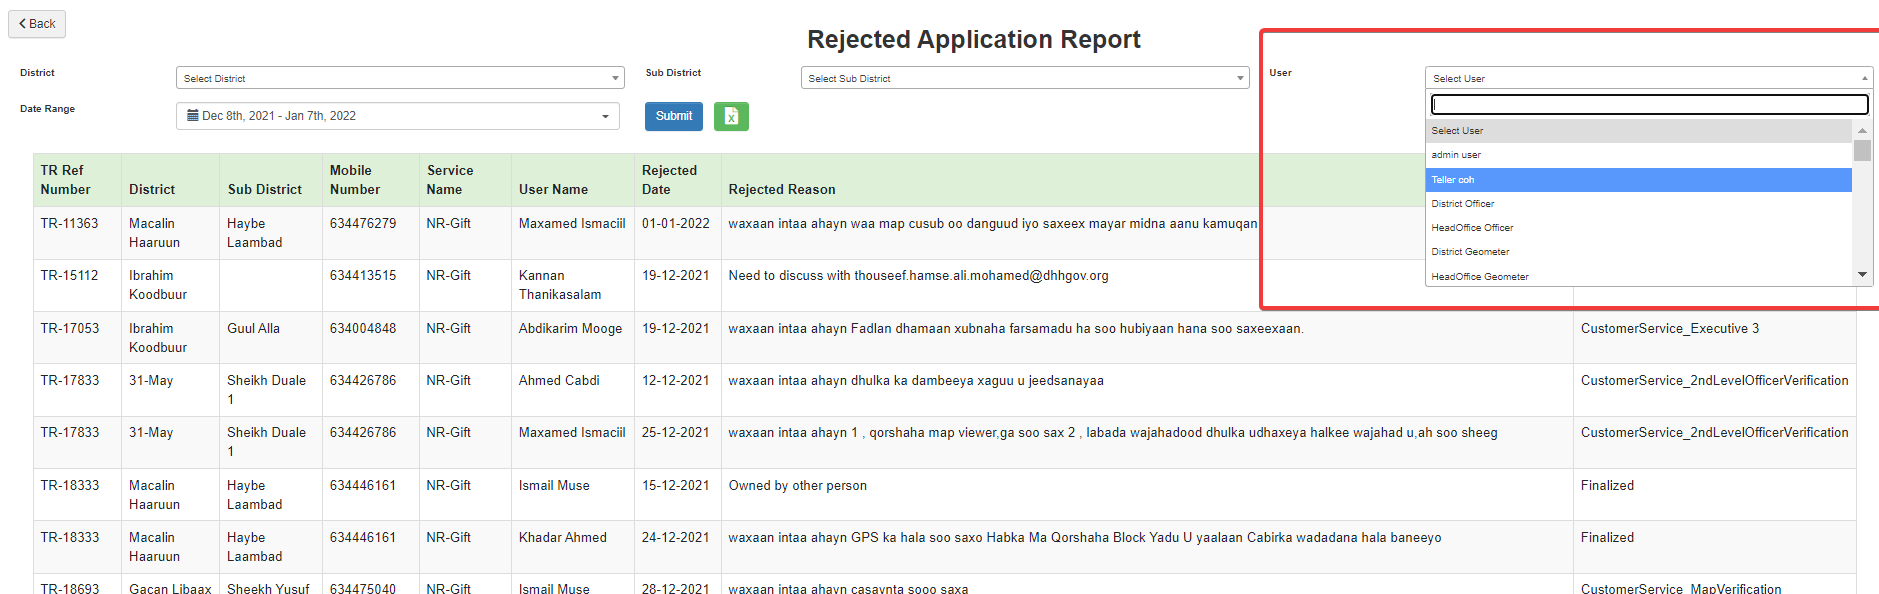The height and width of the screenshot is (594, 1879).
Task: Choose Teller coh from user list
Action: pos(1638,180)
